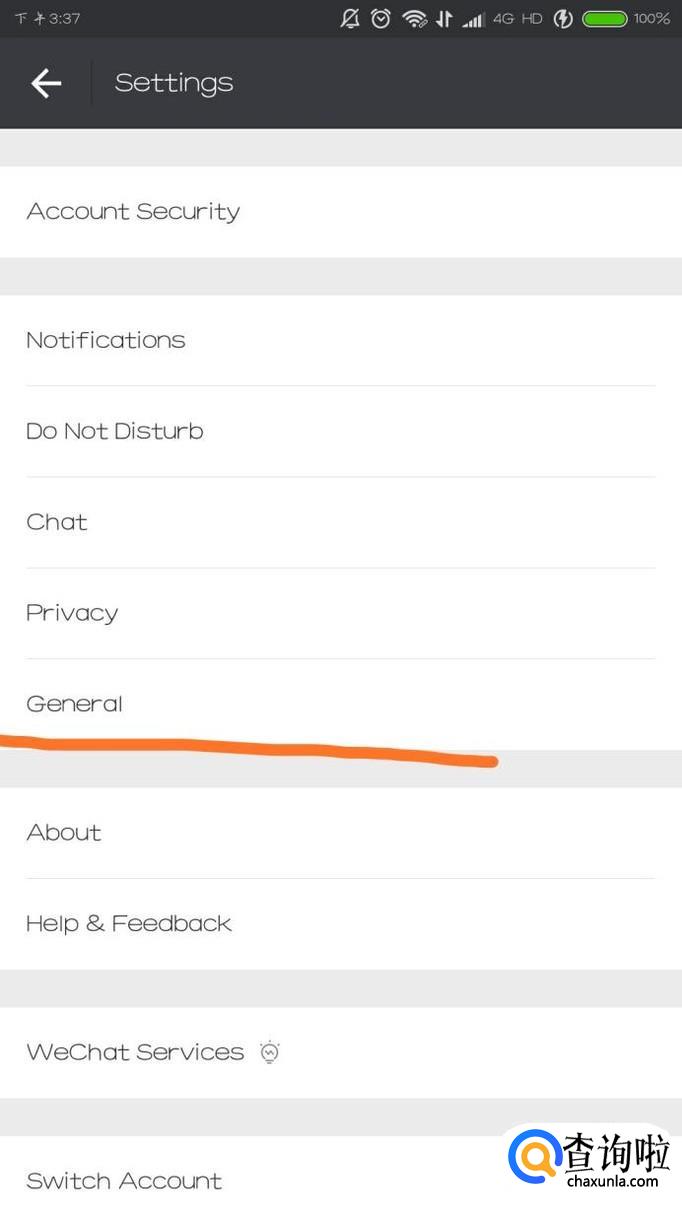
Task: Go to Do Not Disturb
Action: (x=115, y=431)
